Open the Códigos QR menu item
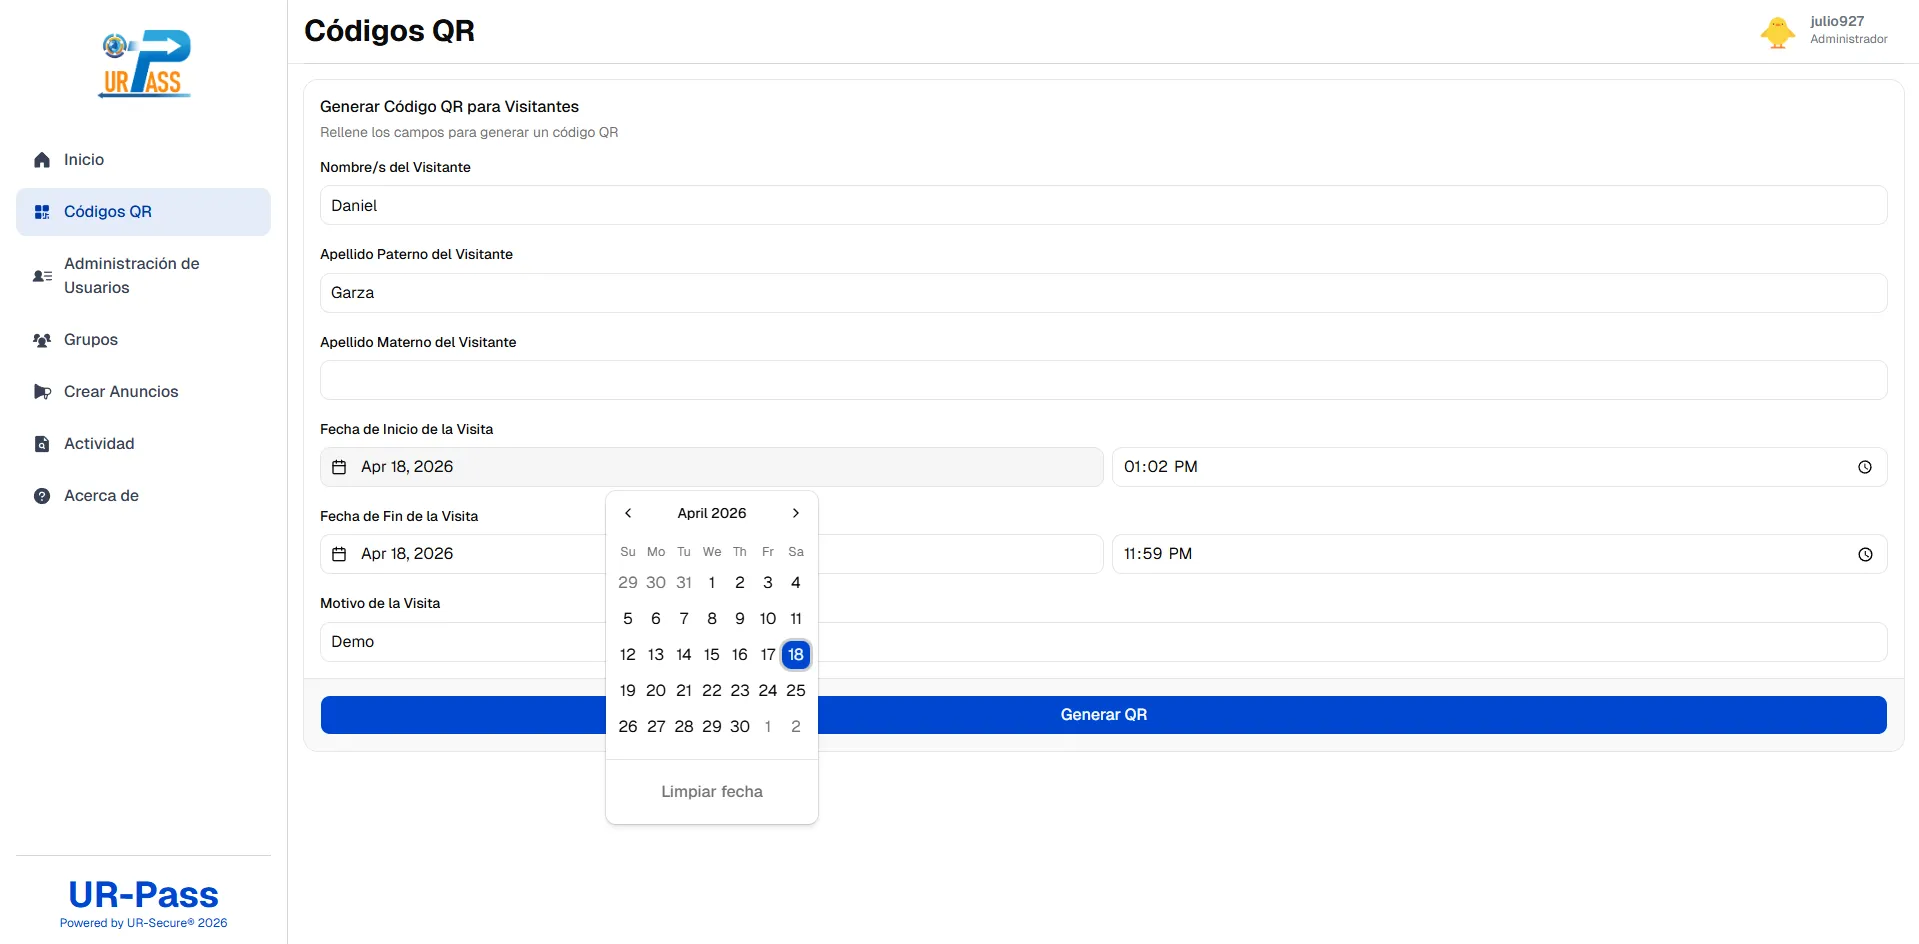1919x944 pixels. (x=143, y=212)
